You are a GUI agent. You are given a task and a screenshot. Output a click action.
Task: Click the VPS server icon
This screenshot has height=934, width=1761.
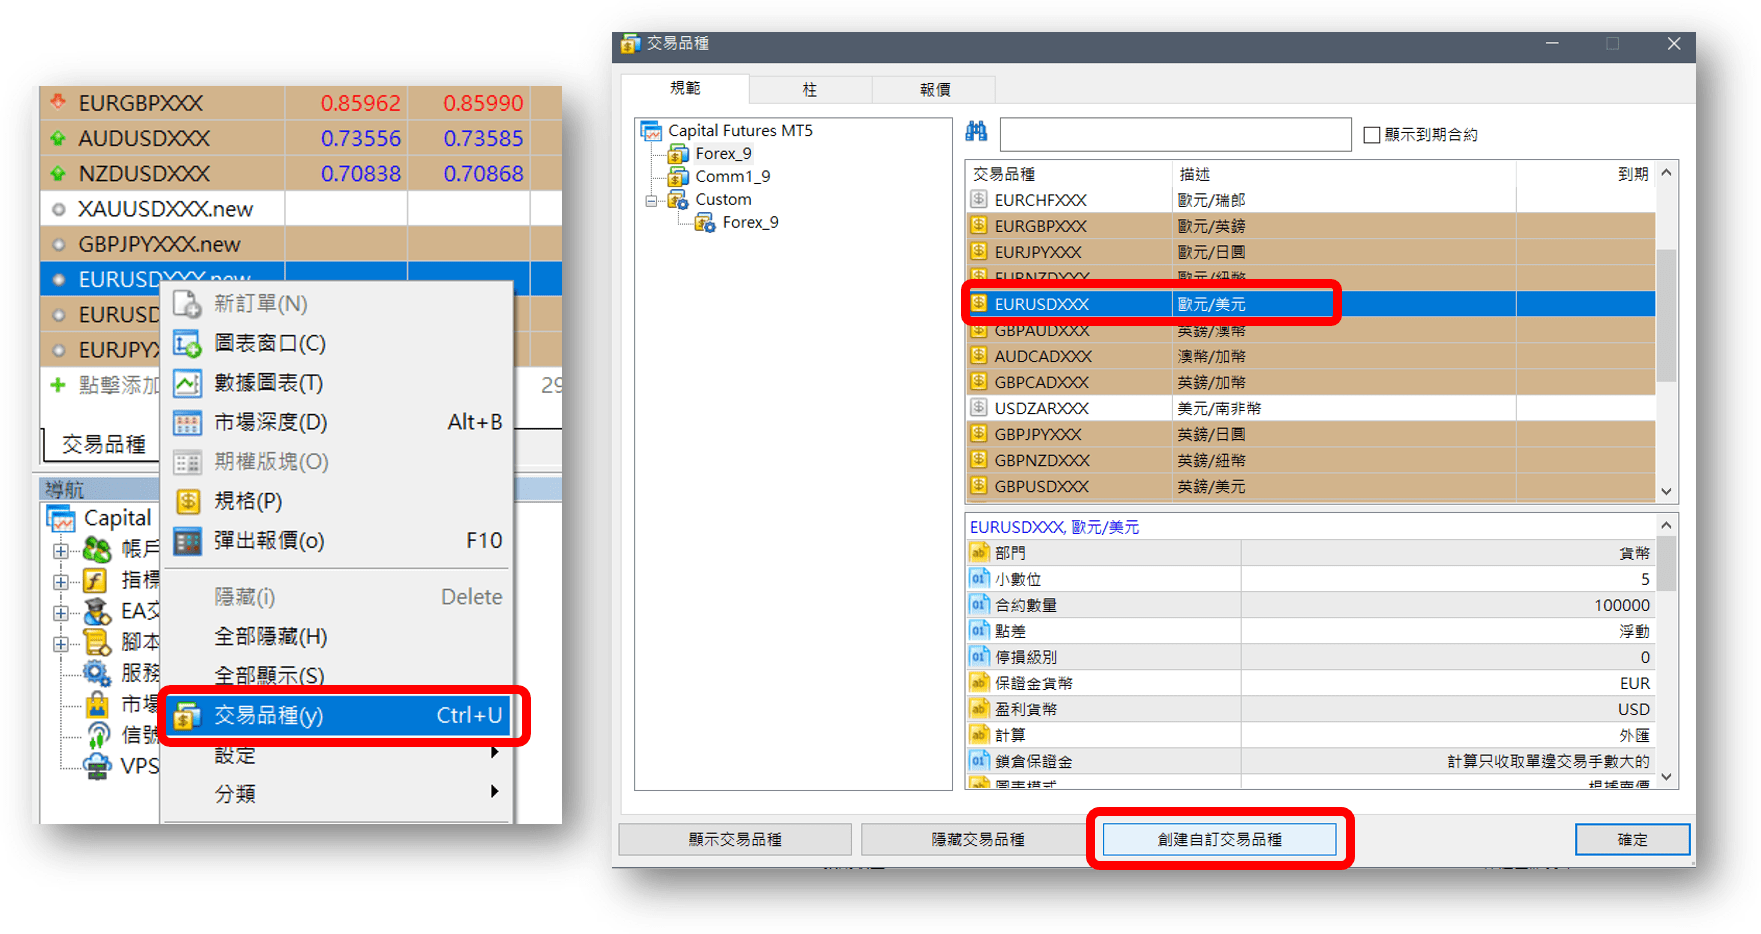click(97, 766)
